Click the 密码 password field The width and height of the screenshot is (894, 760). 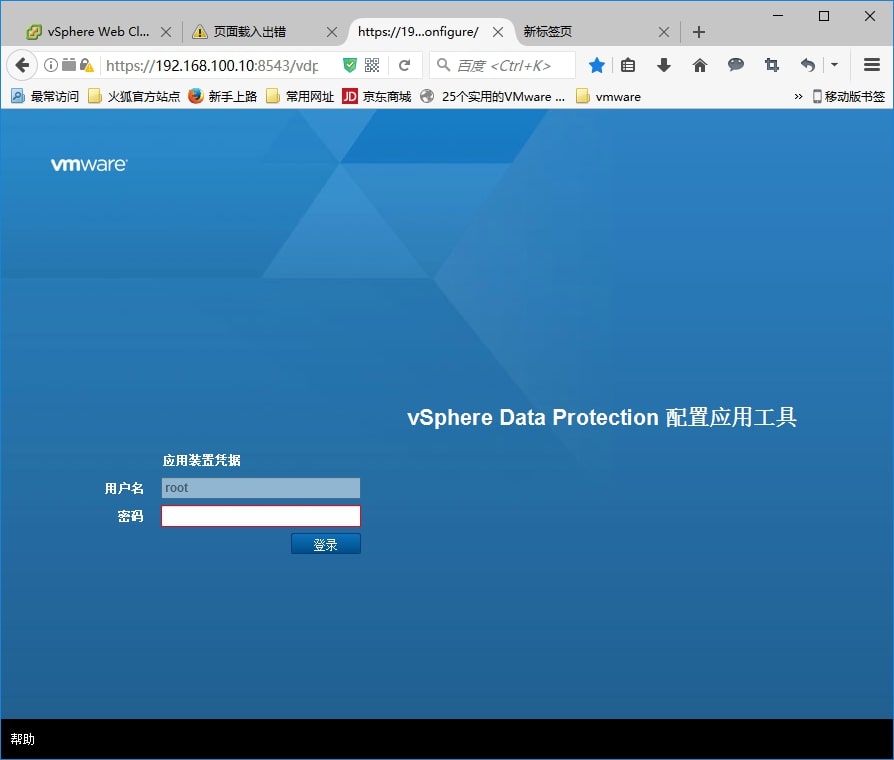coord(261,516)
